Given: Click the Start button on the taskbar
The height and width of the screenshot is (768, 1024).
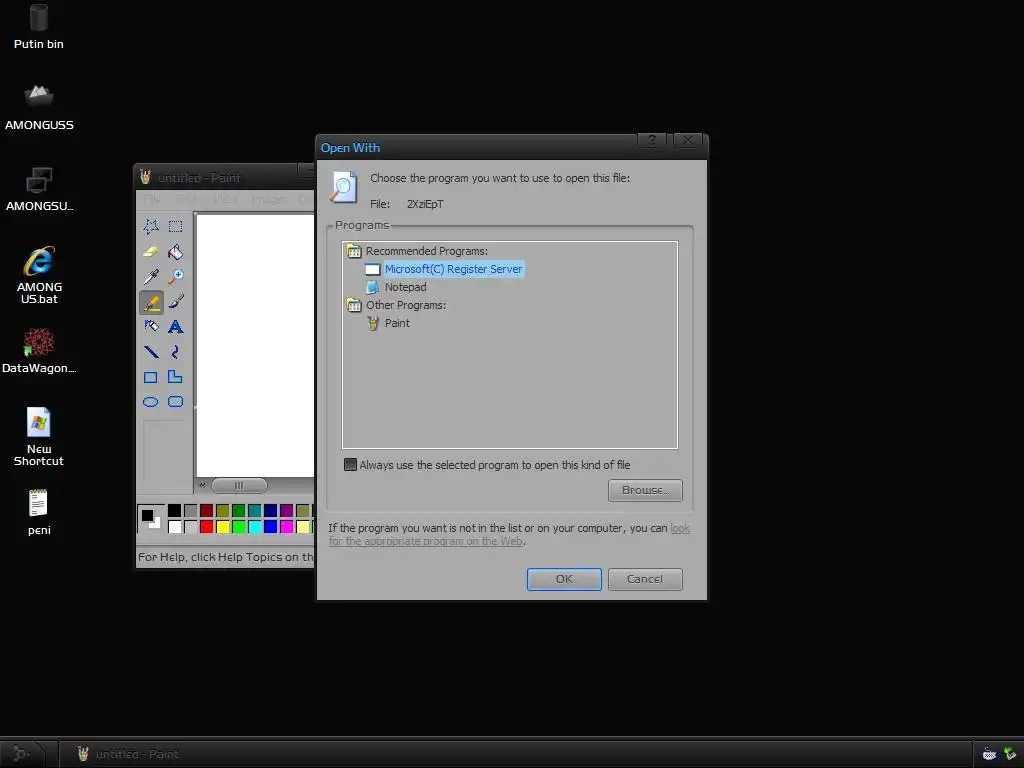Looking at the screenshot, I should click(23, 754).
